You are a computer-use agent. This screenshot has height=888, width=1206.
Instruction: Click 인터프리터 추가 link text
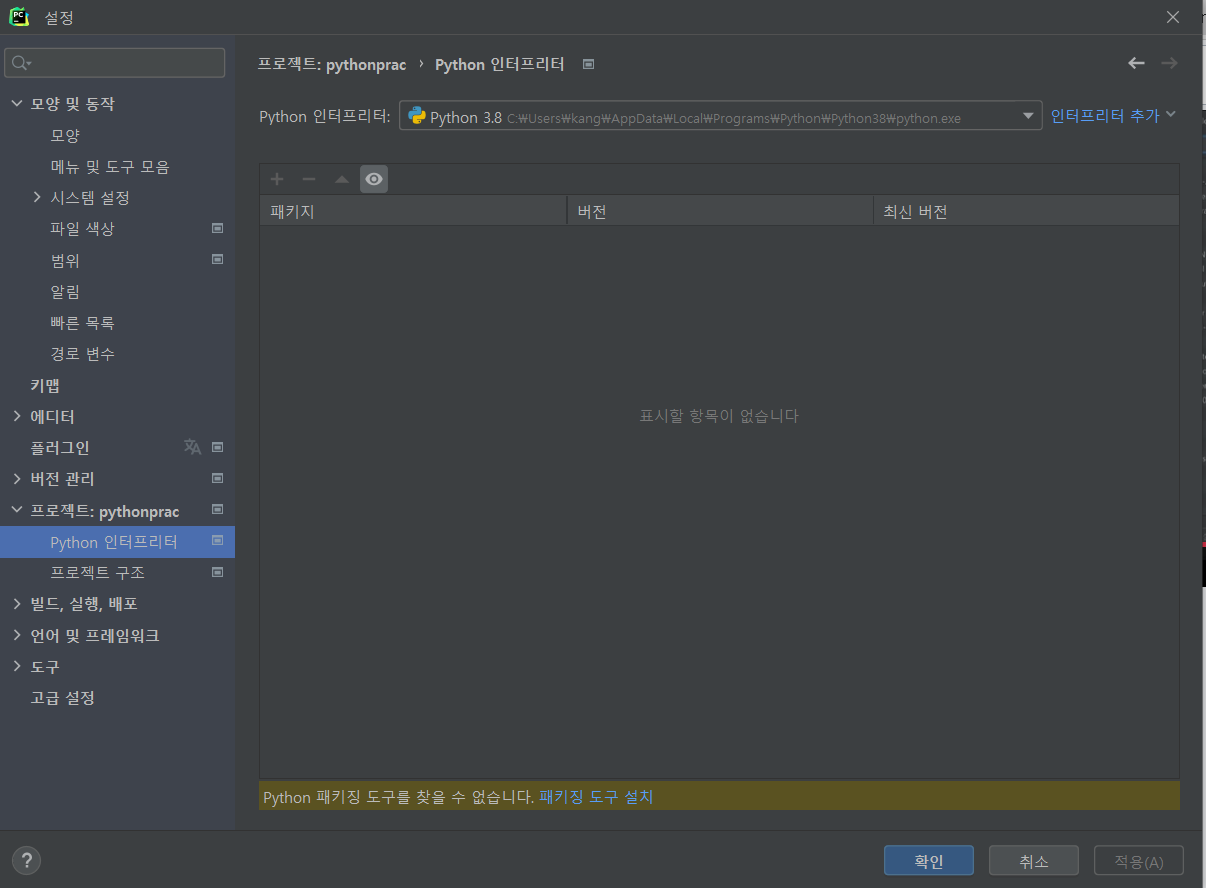(1105, 116)
